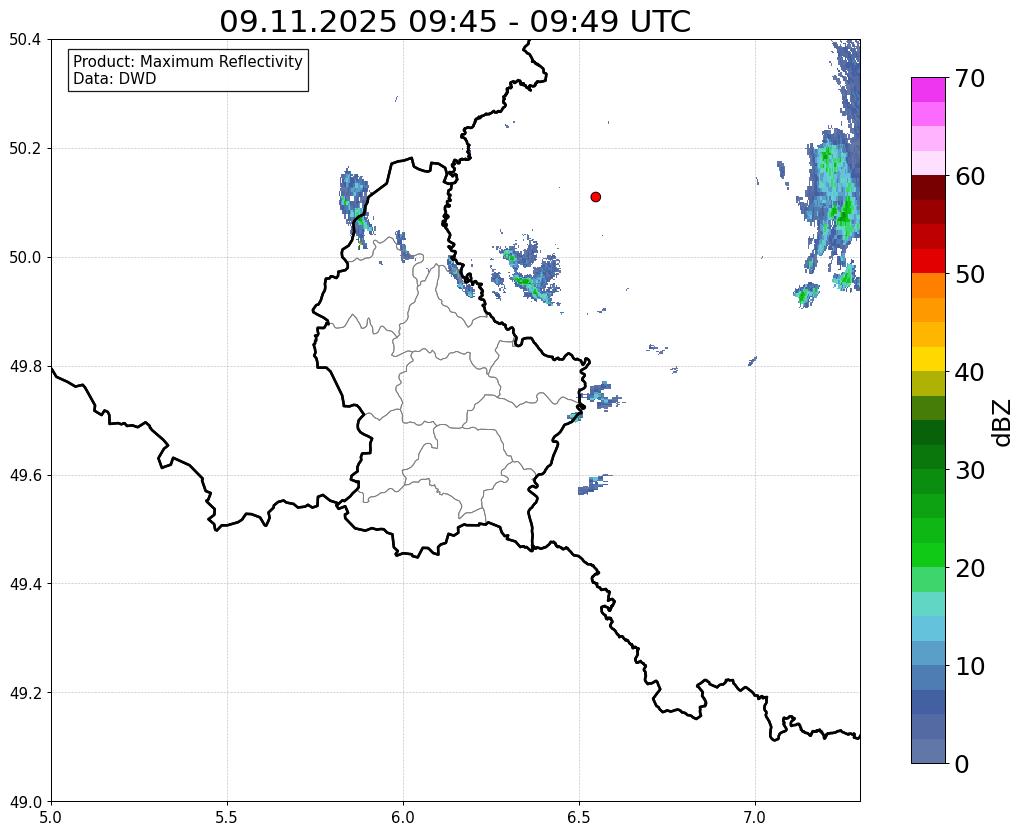Click the latitude axis label 49.0
Viewport: 1023px width, 834px height.
pos(25,801)
